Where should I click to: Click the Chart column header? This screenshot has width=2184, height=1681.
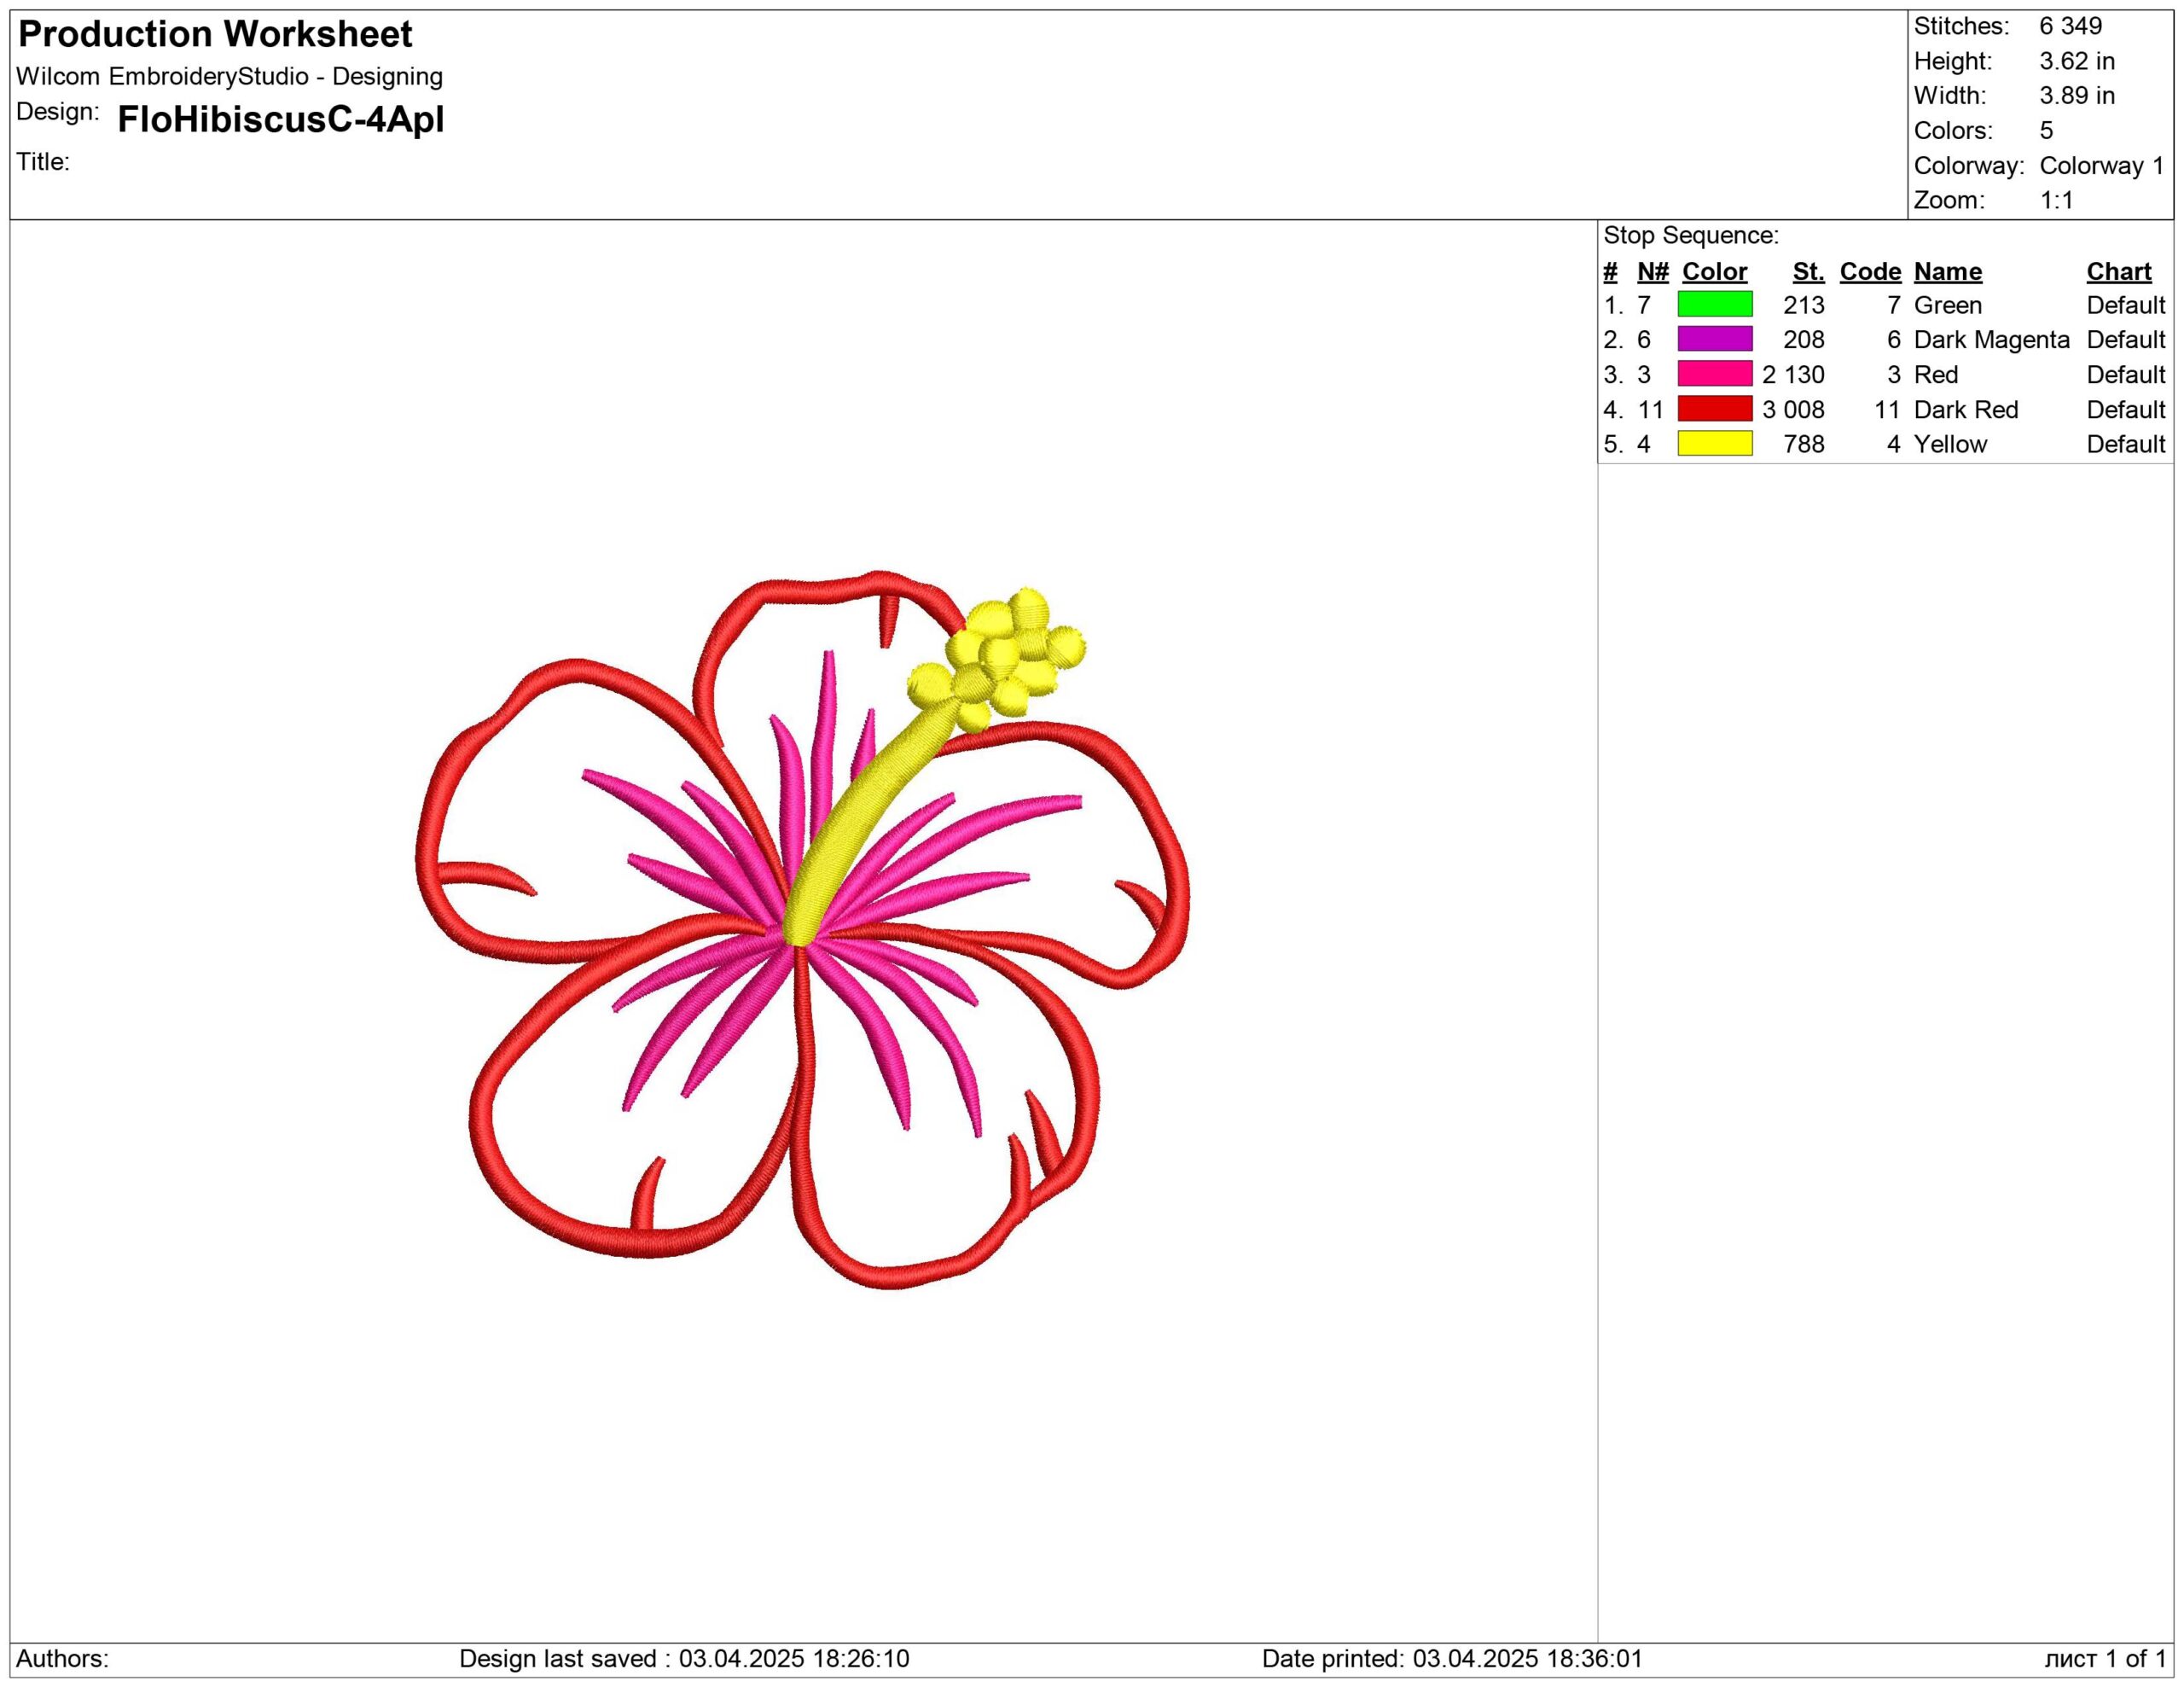(x=2118, y=271)
